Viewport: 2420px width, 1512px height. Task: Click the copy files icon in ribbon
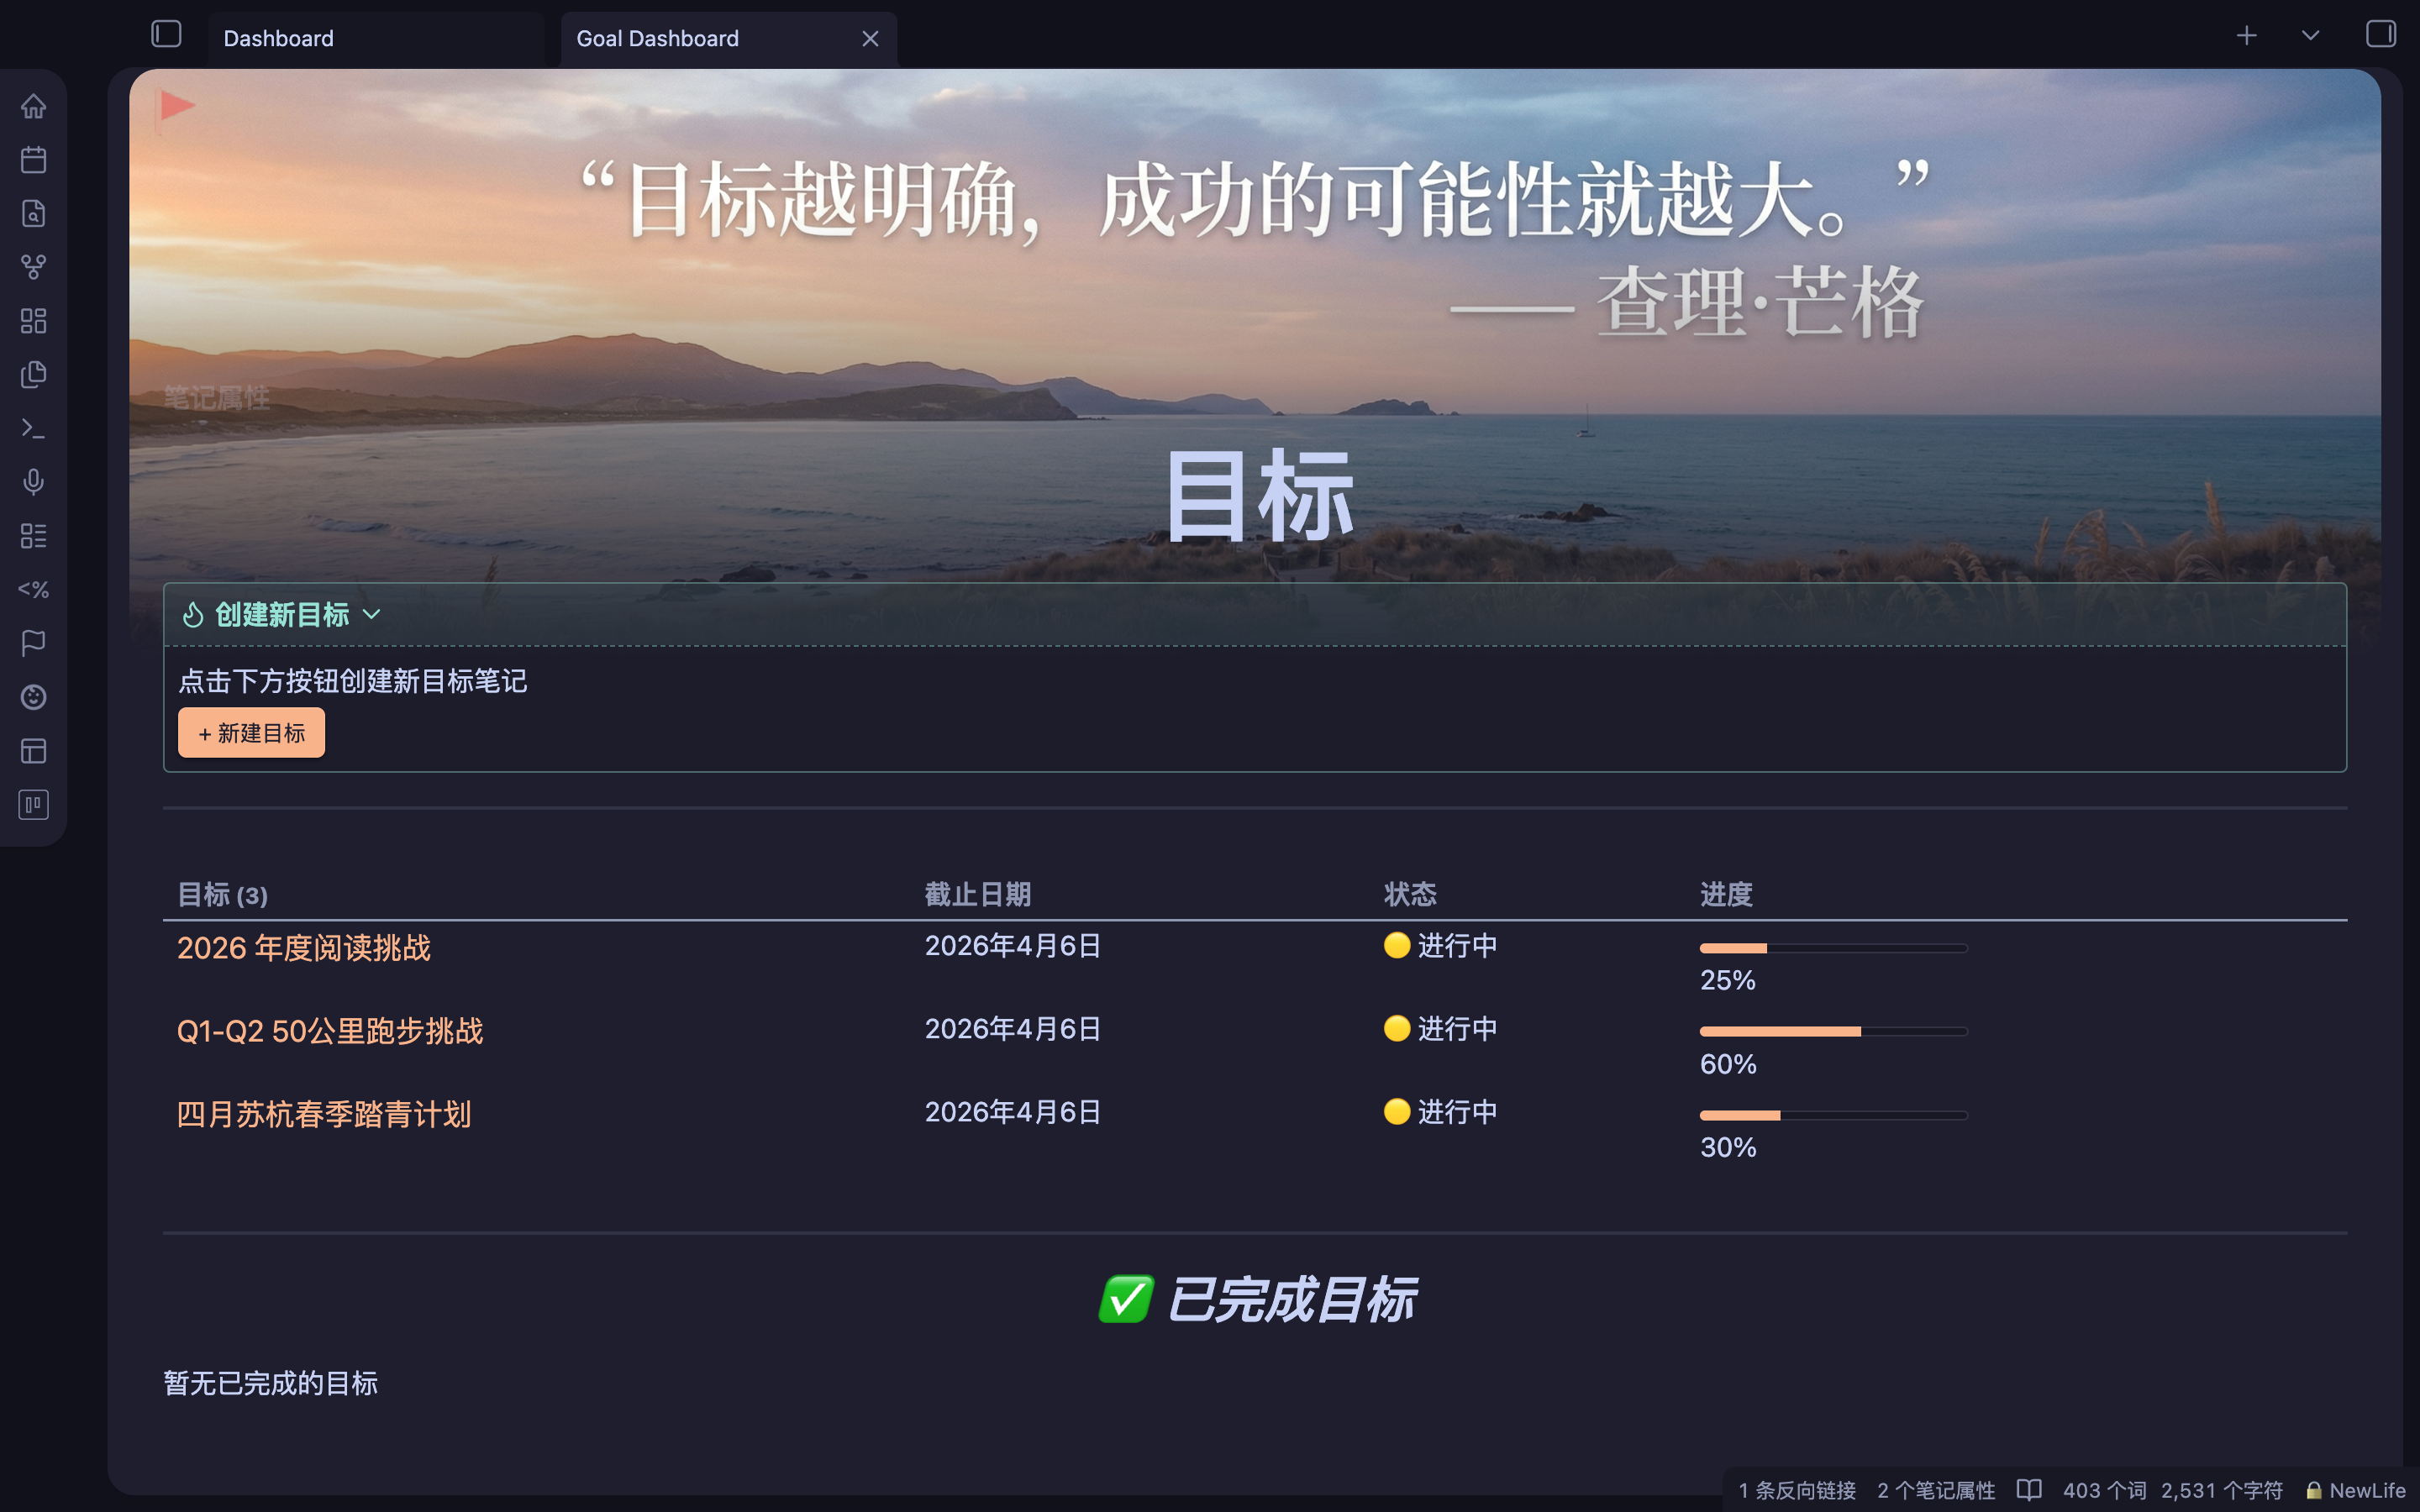tap(33, 375)
